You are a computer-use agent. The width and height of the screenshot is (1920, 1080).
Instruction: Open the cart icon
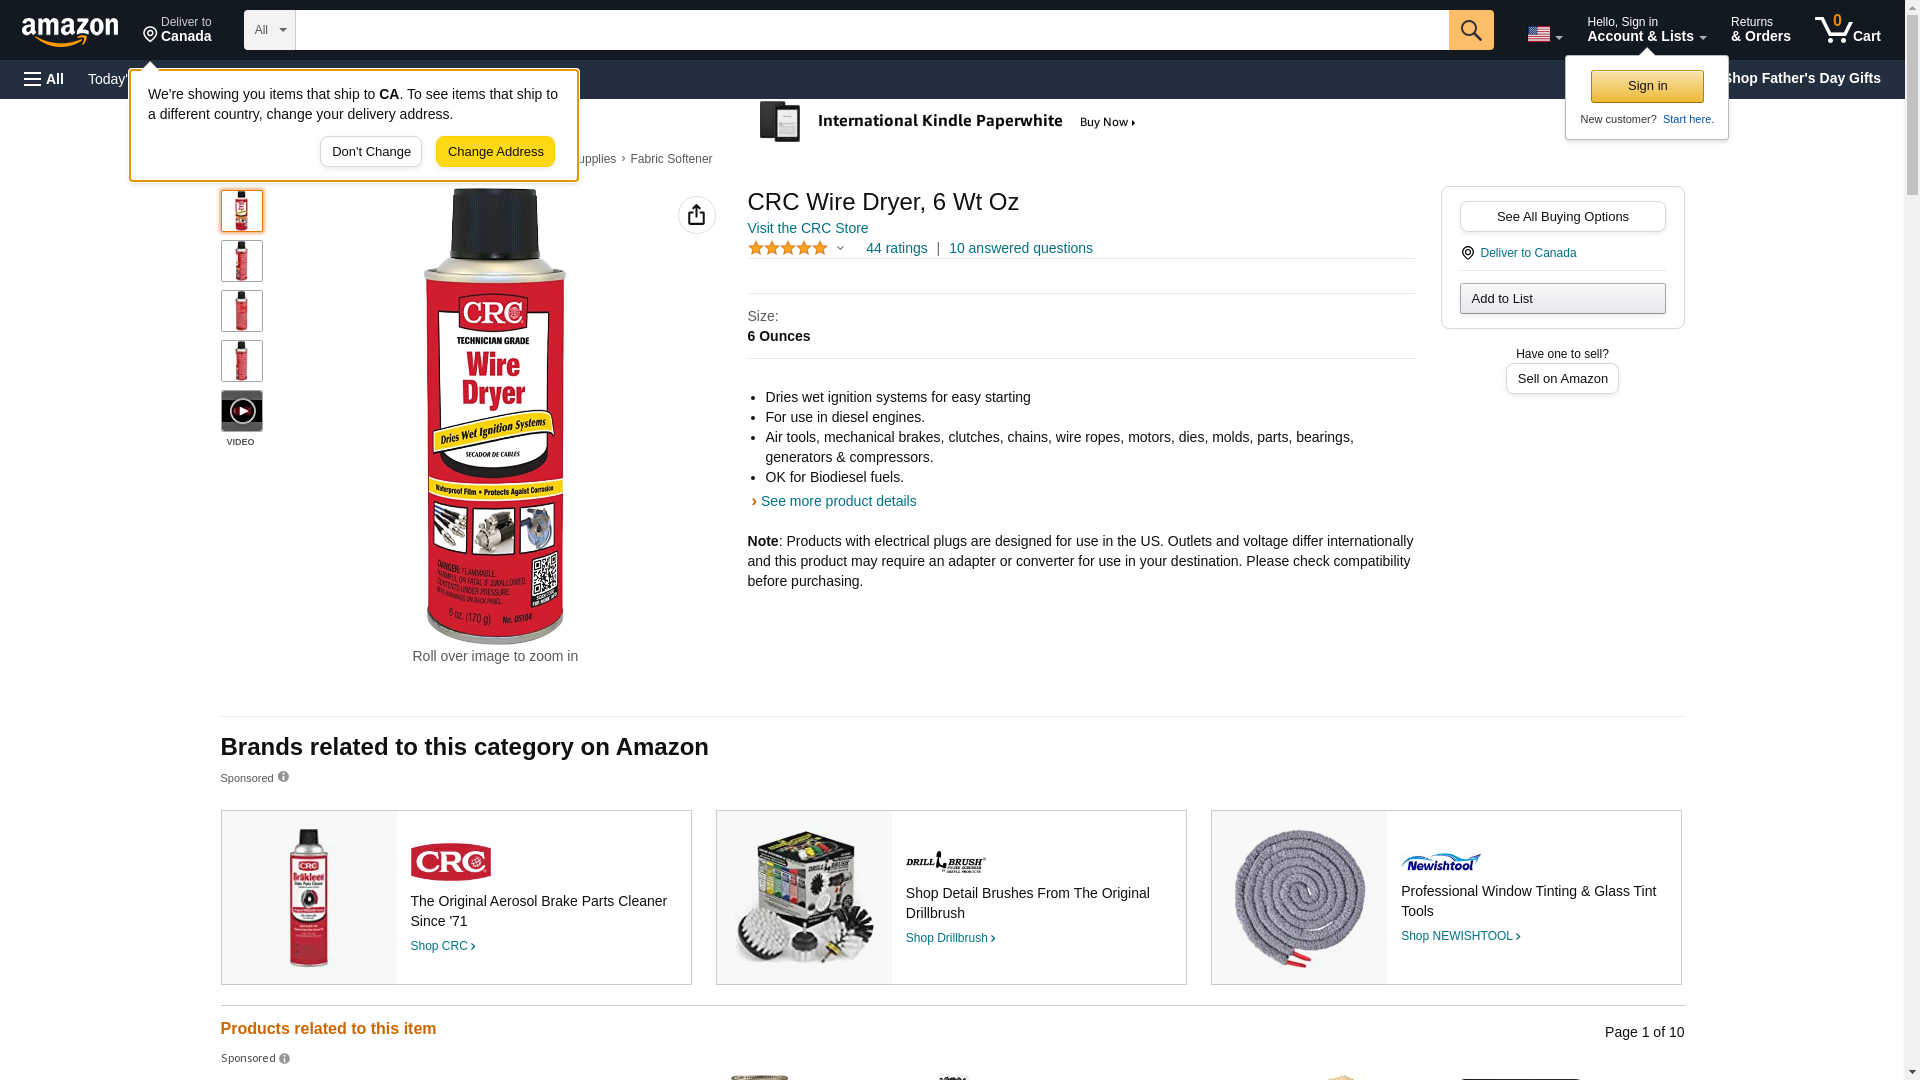[x=1847, y=30]
